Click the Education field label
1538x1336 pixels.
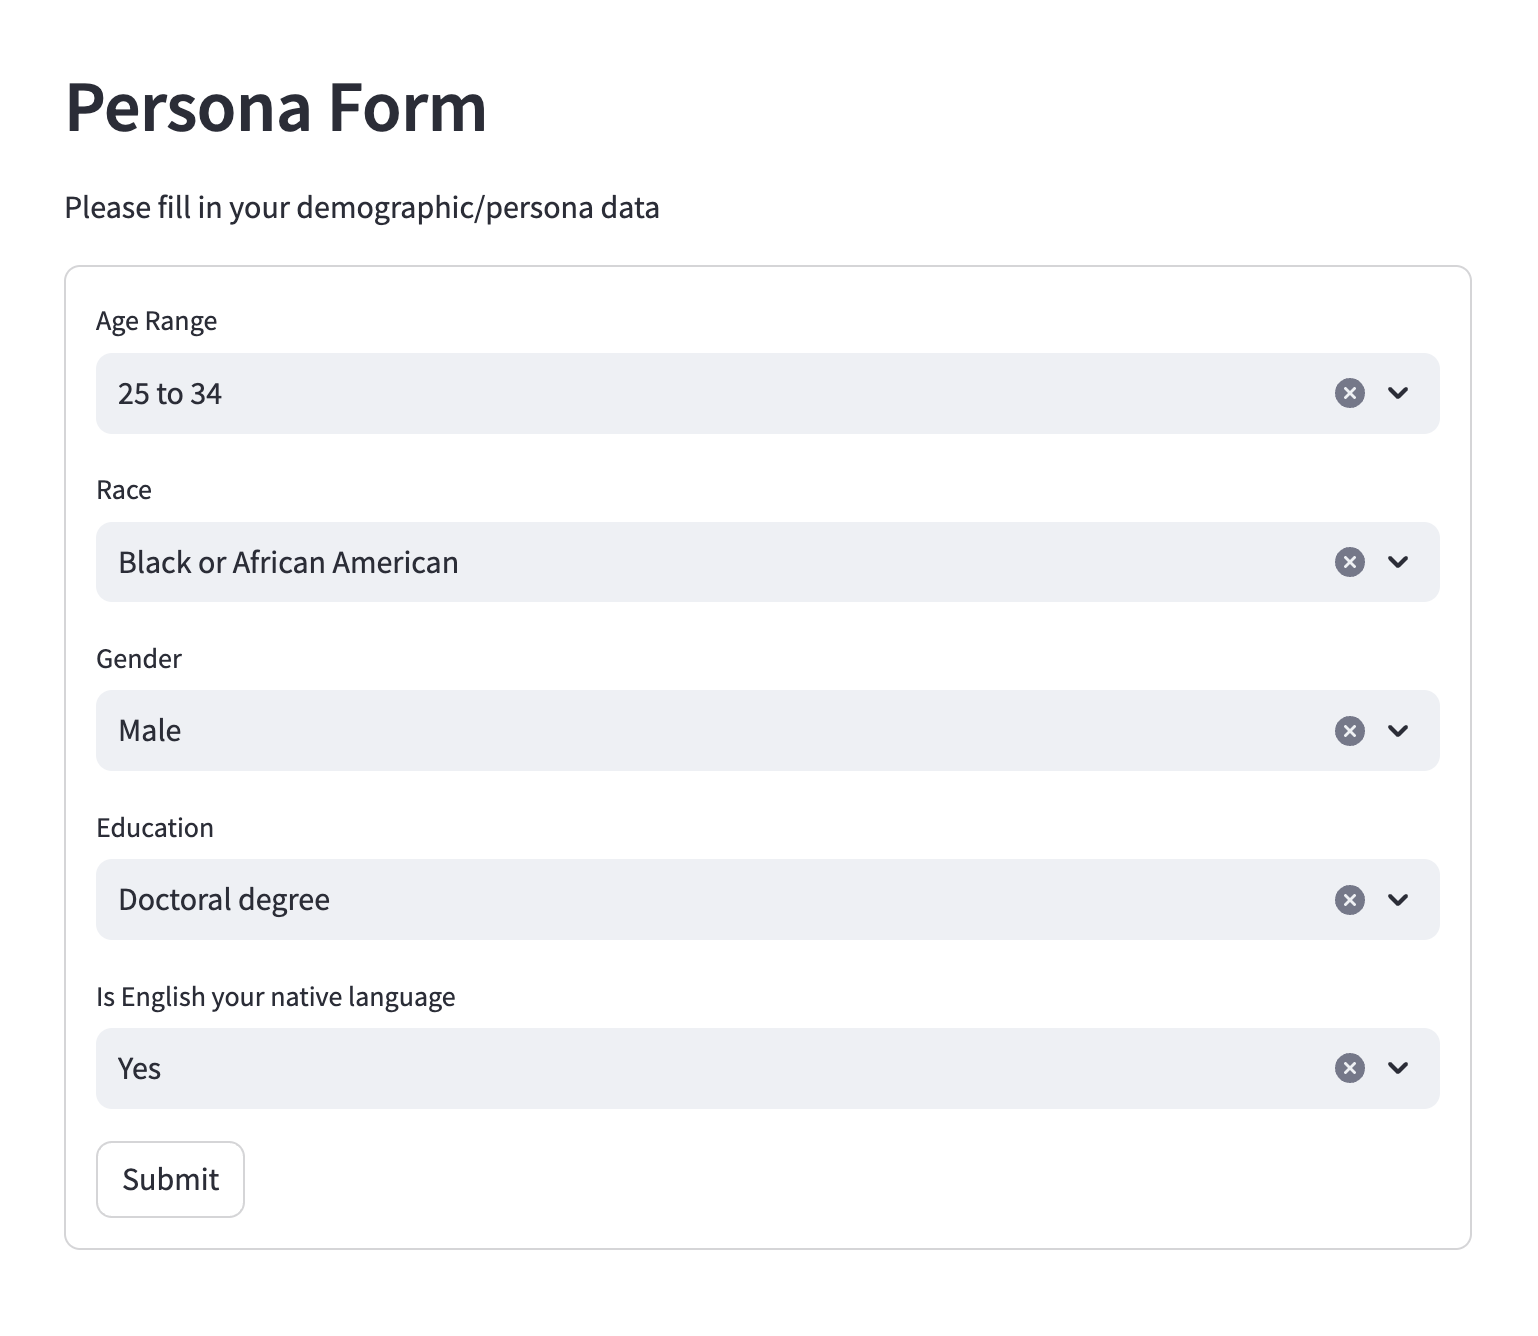pos(155,828)
